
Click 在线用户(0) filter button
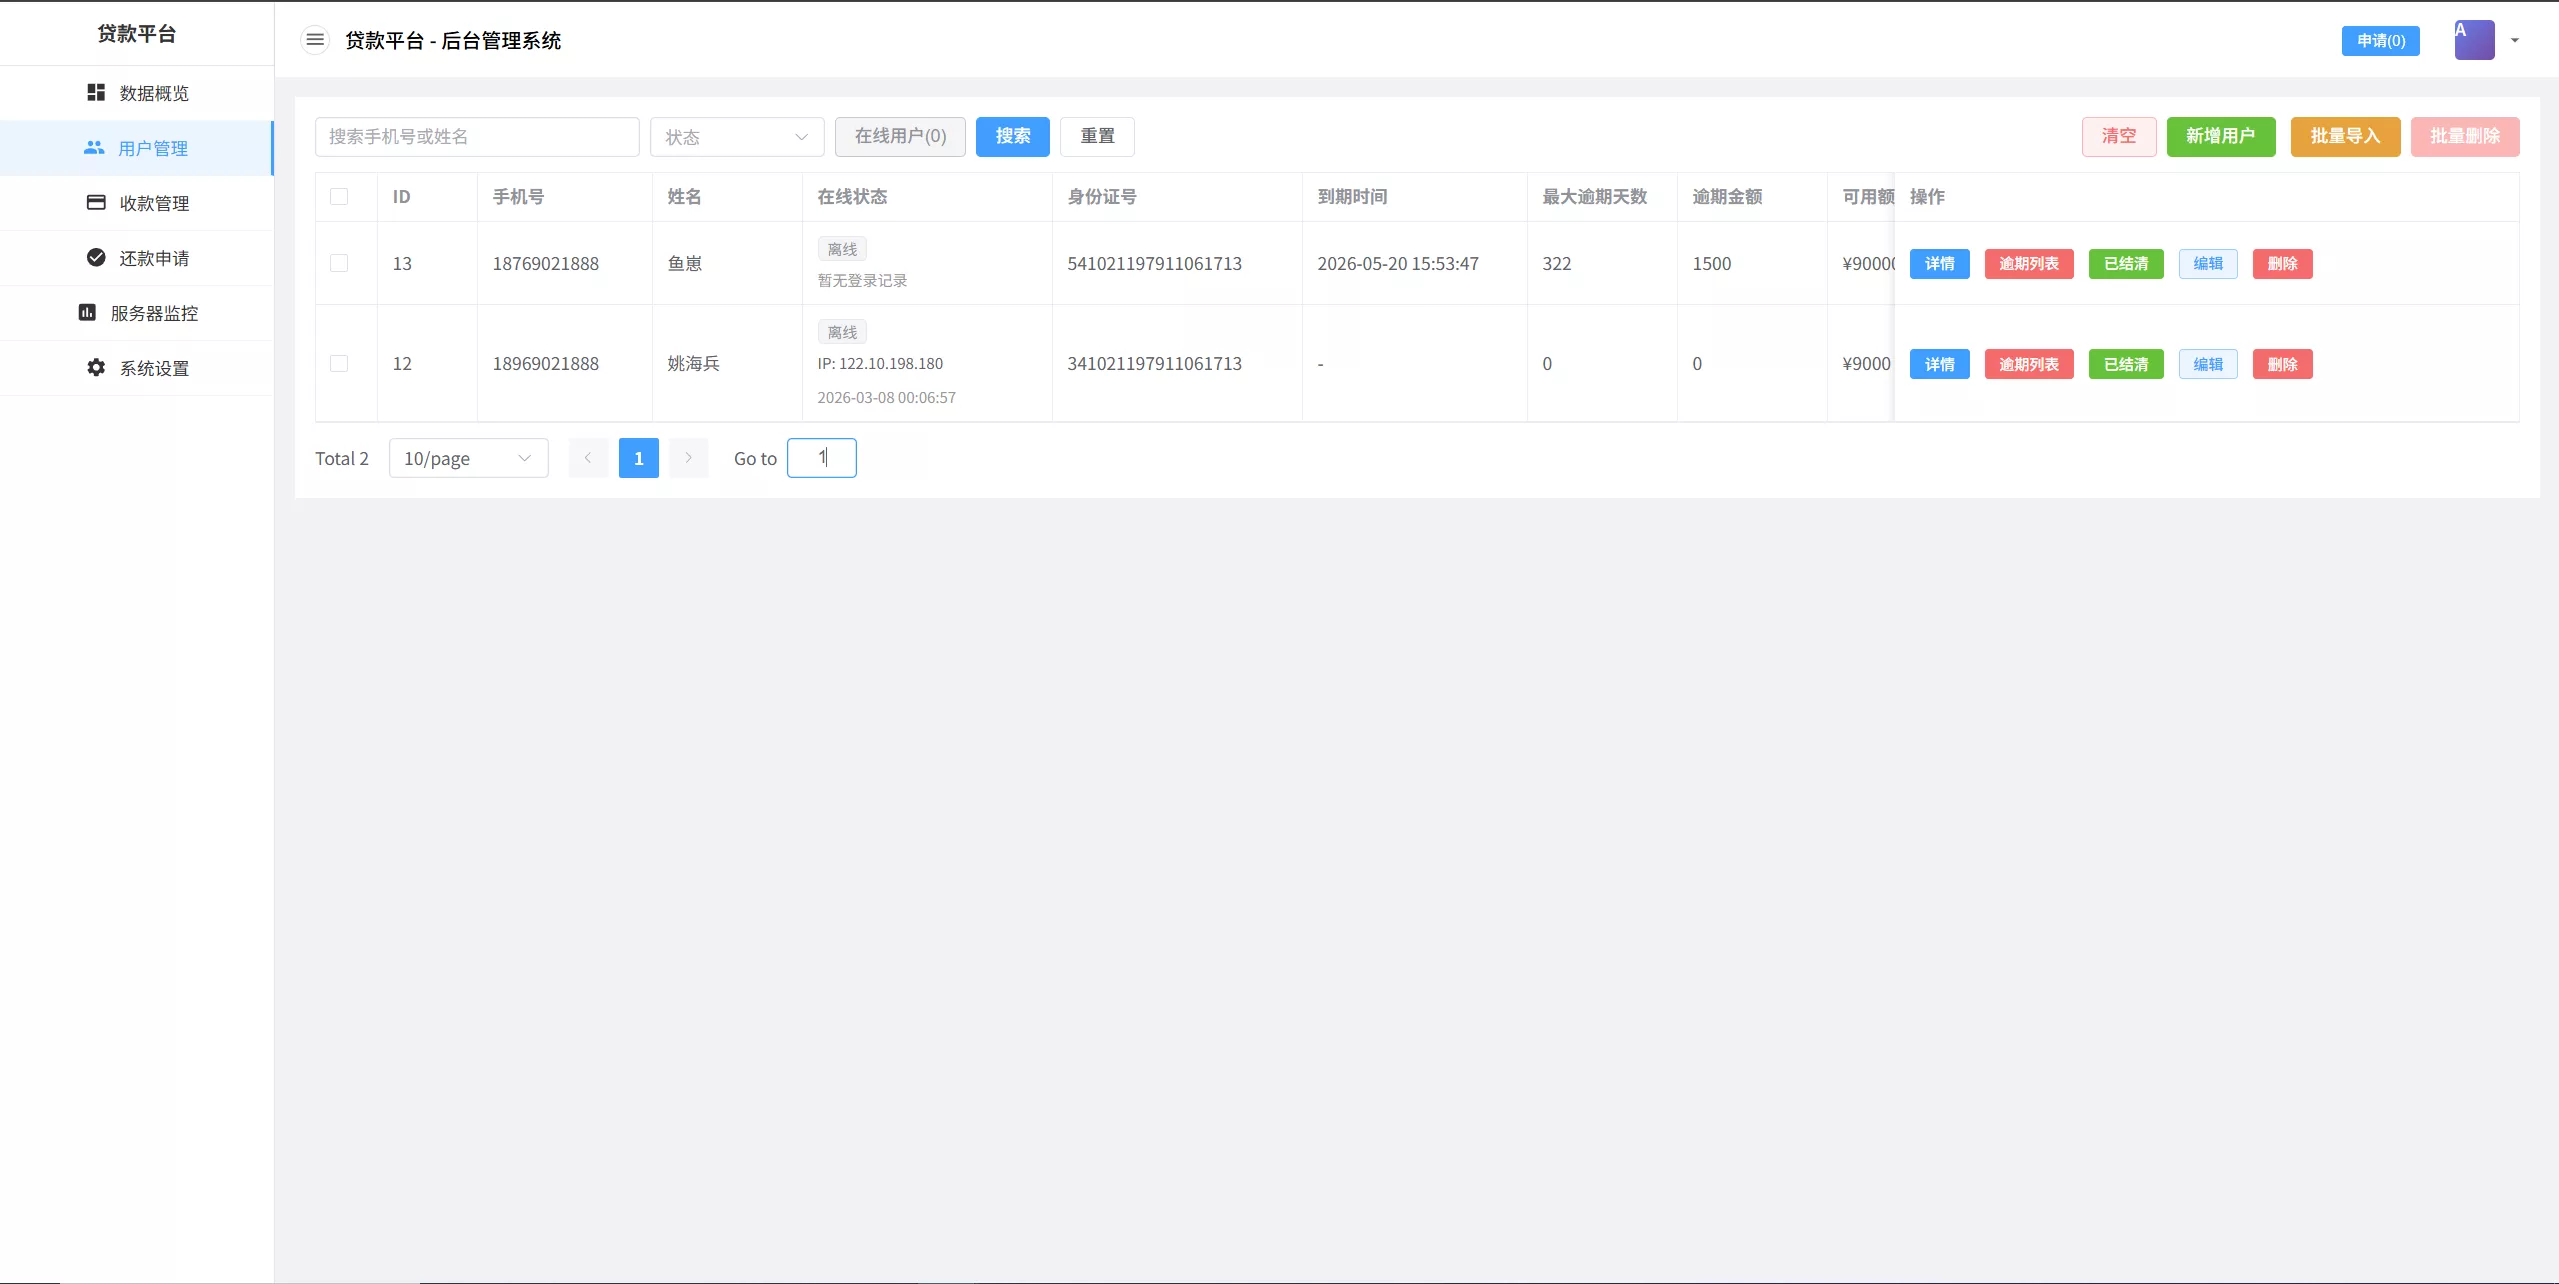(899, 136)
